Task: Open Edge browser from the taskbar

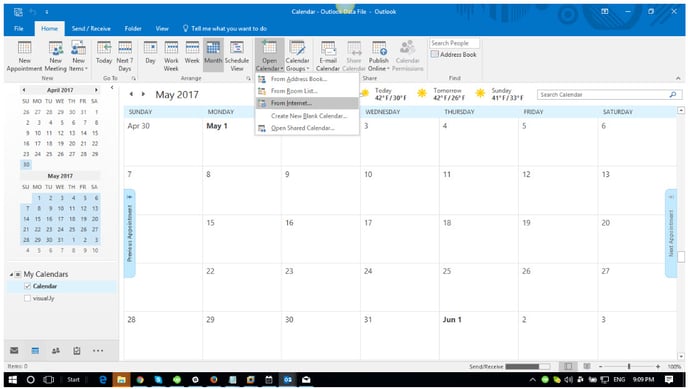Action: click(103, 379)
